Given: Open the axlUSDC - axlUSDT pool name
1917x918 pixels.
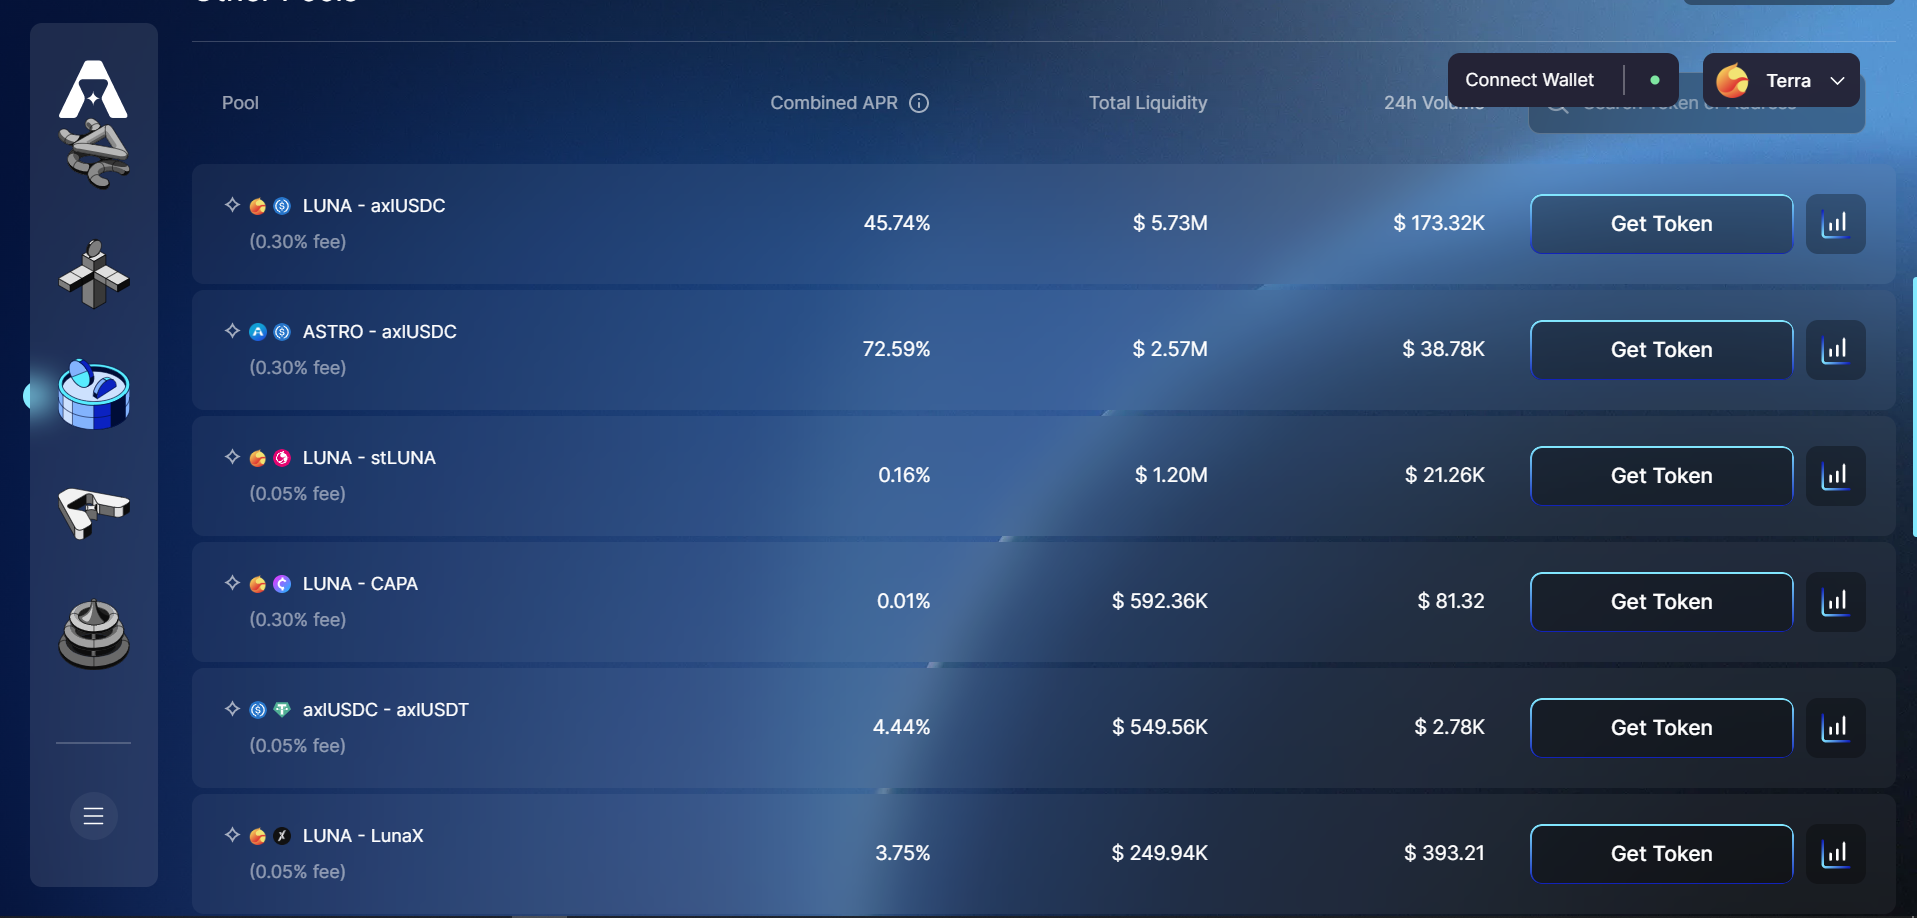Looking at the screenshot, I should [x=385, y=709].
